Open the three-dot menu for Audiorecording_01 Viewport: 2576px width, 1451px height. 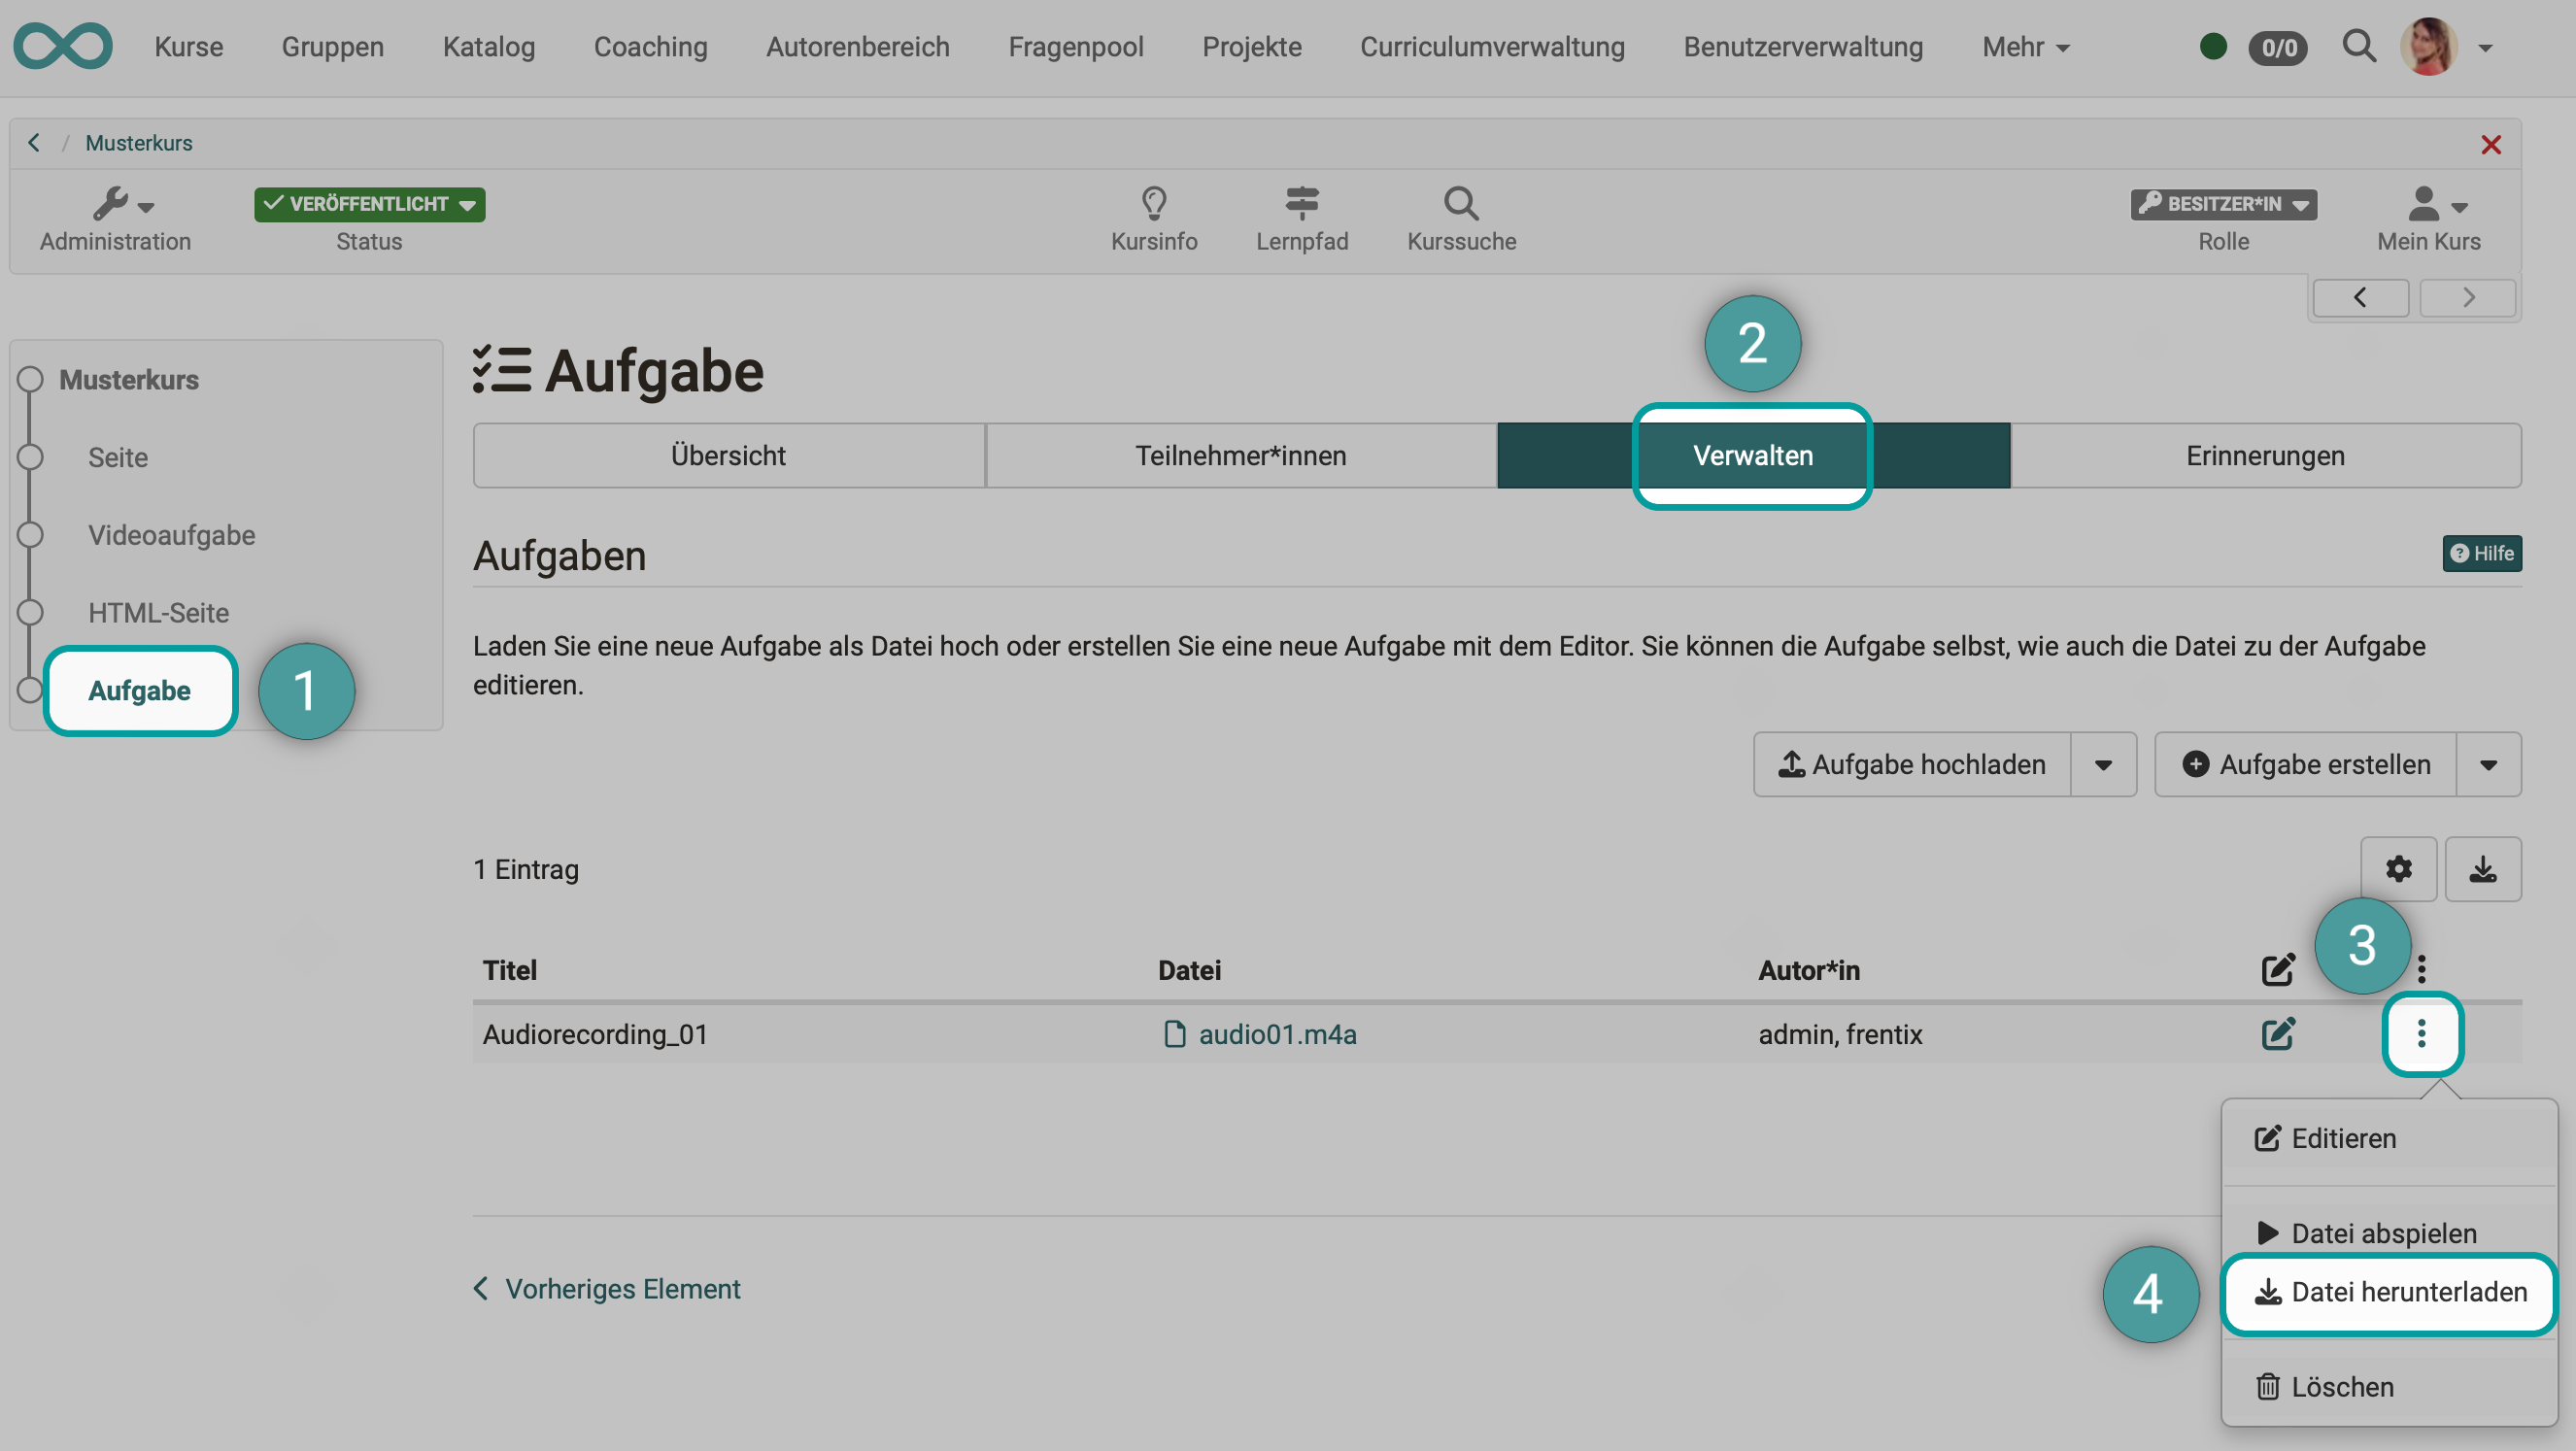2423,1035
